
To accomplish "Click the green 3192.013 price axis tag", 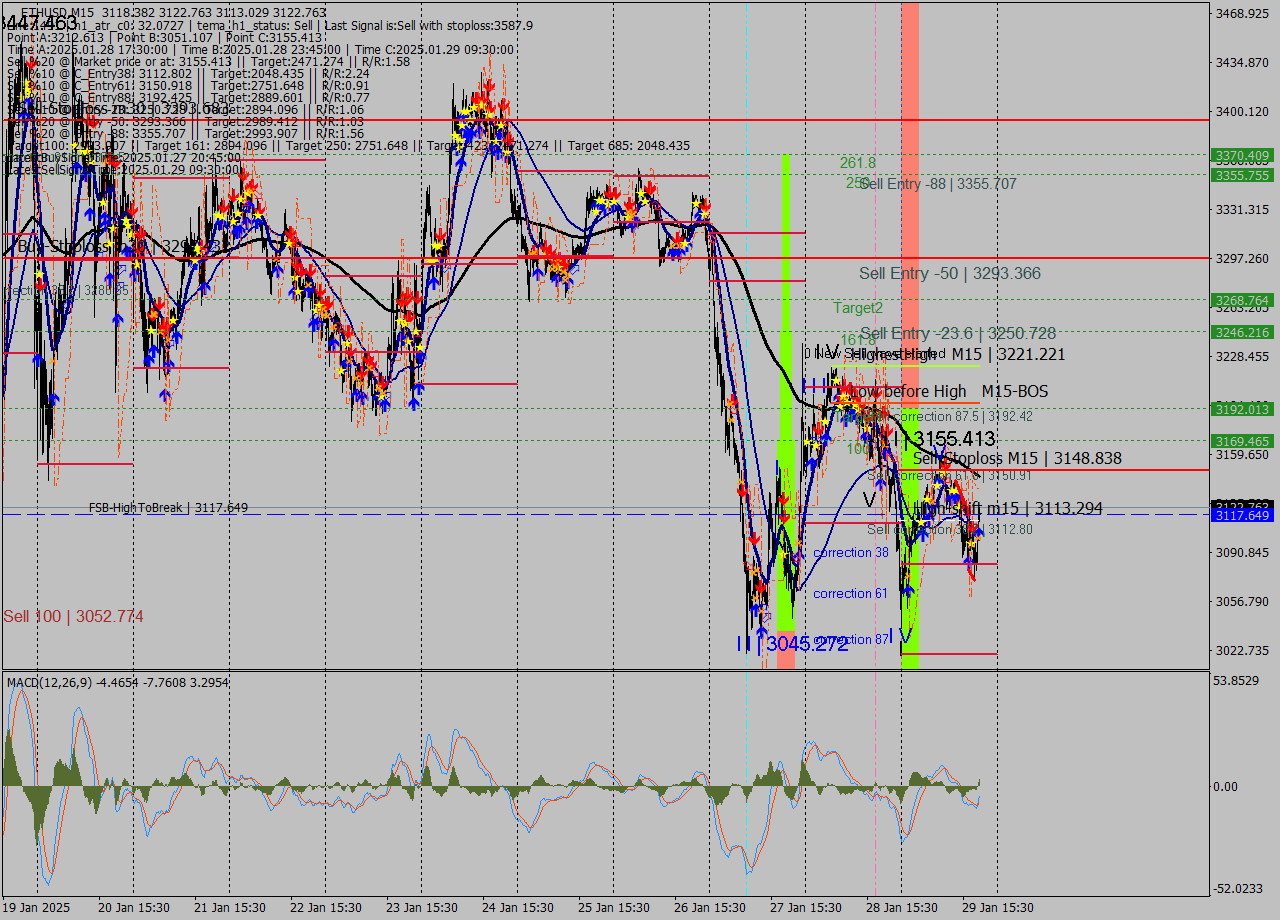I will (x=1241, y=409).
